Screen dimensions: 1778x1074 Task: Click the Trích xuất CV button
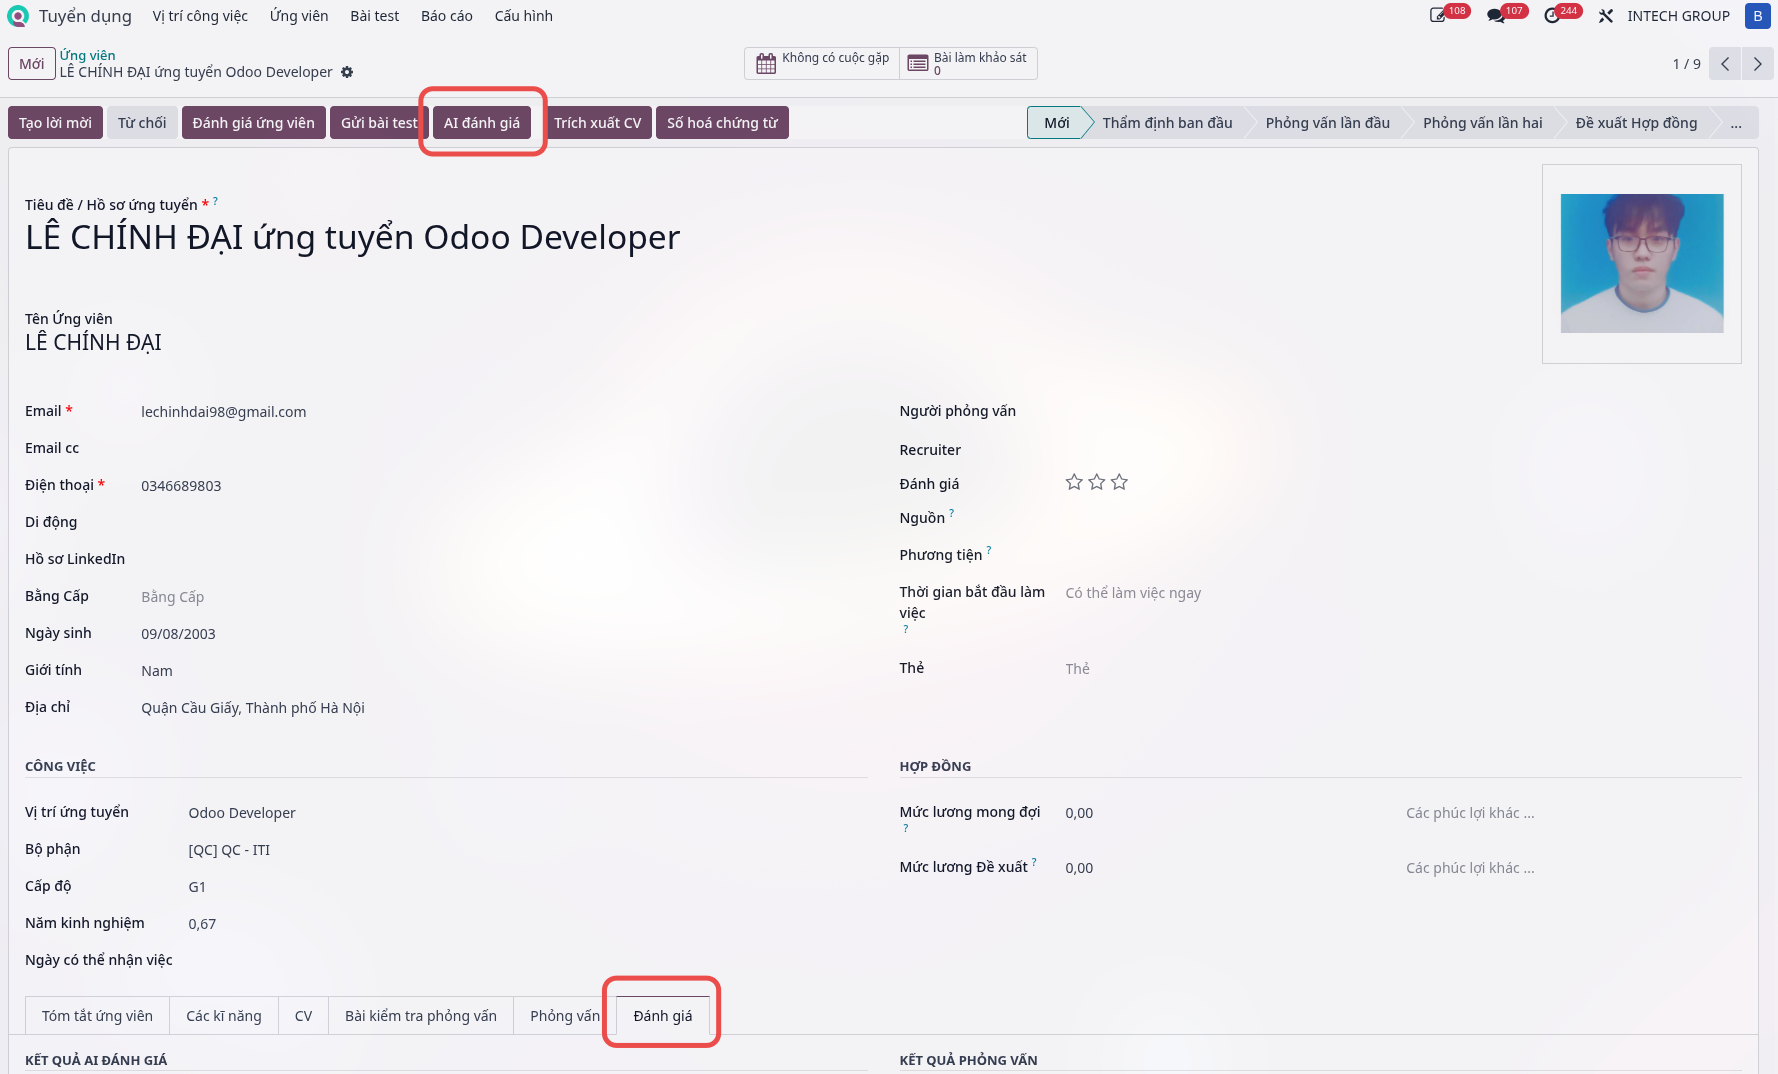pos(598,123)
